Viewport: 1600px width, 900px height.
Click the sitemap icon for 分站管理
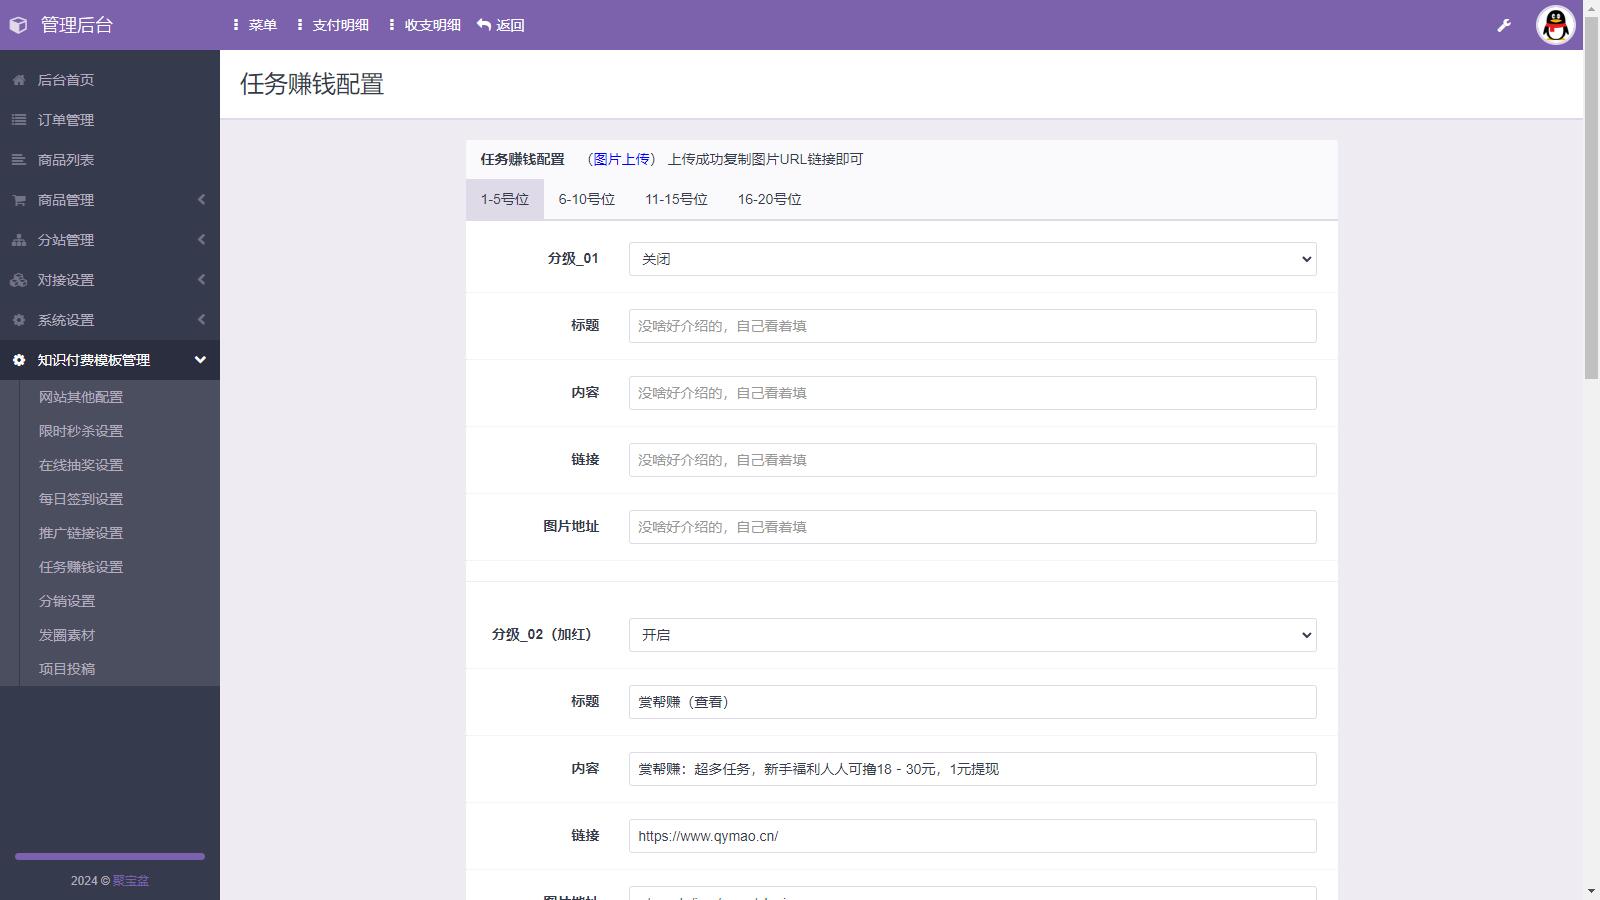pyautogui.click(x=19, y=240)
